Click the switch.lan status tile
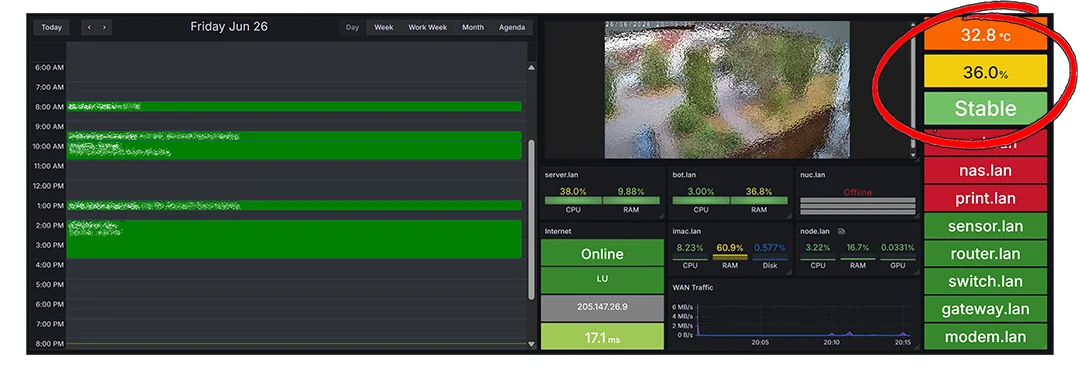The width and height of the screenshot is (1080, 368). 985,281
